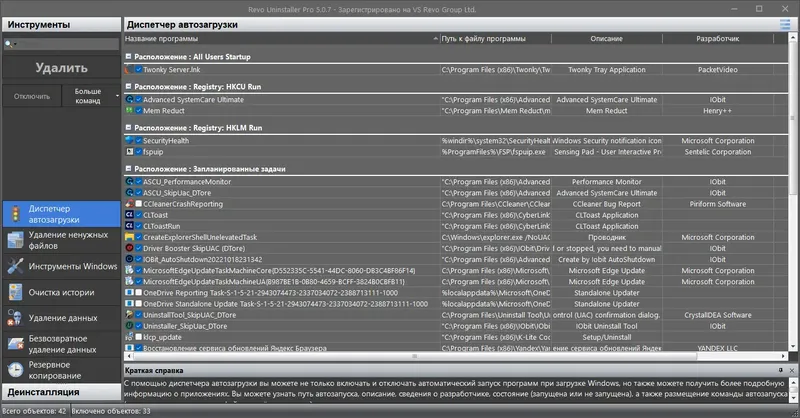Screen dimensions: 800x418
Task: Uncheck the fspuip checkbox
Action: pyautogui.click(x=138, y=152)
